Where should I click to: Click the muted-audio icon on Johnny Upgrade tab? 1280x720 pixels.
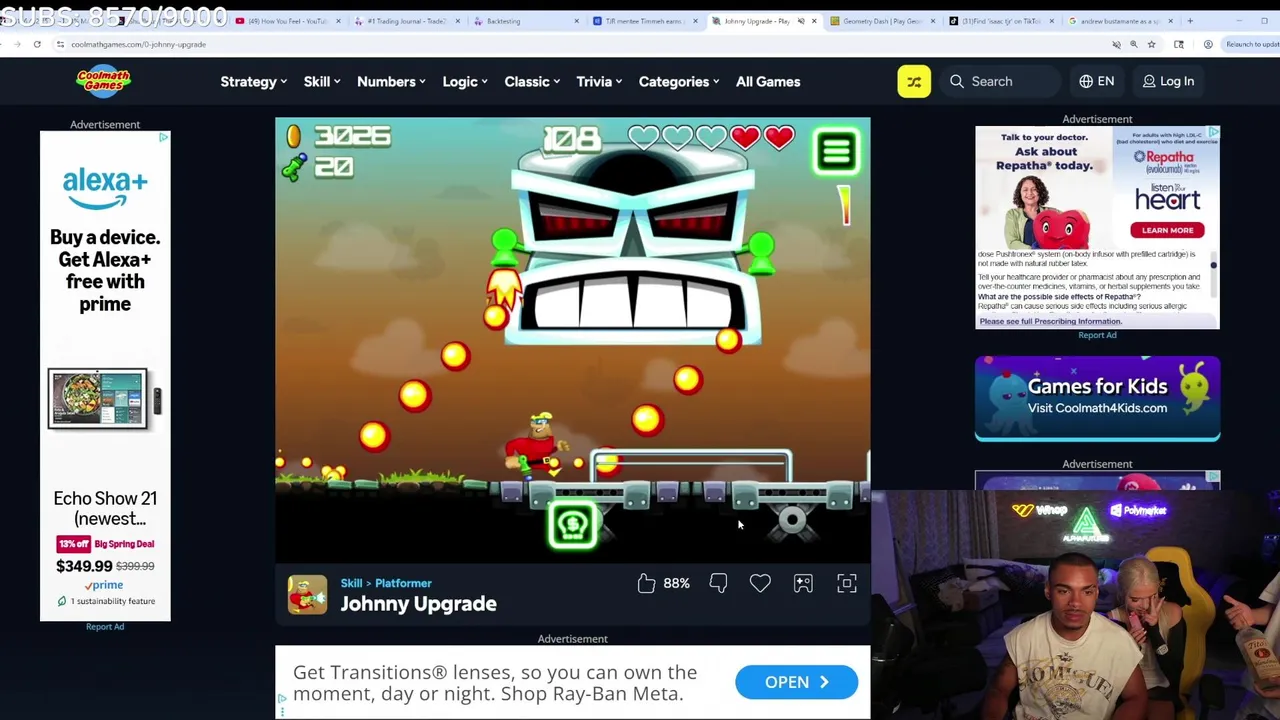pos(801,21)
